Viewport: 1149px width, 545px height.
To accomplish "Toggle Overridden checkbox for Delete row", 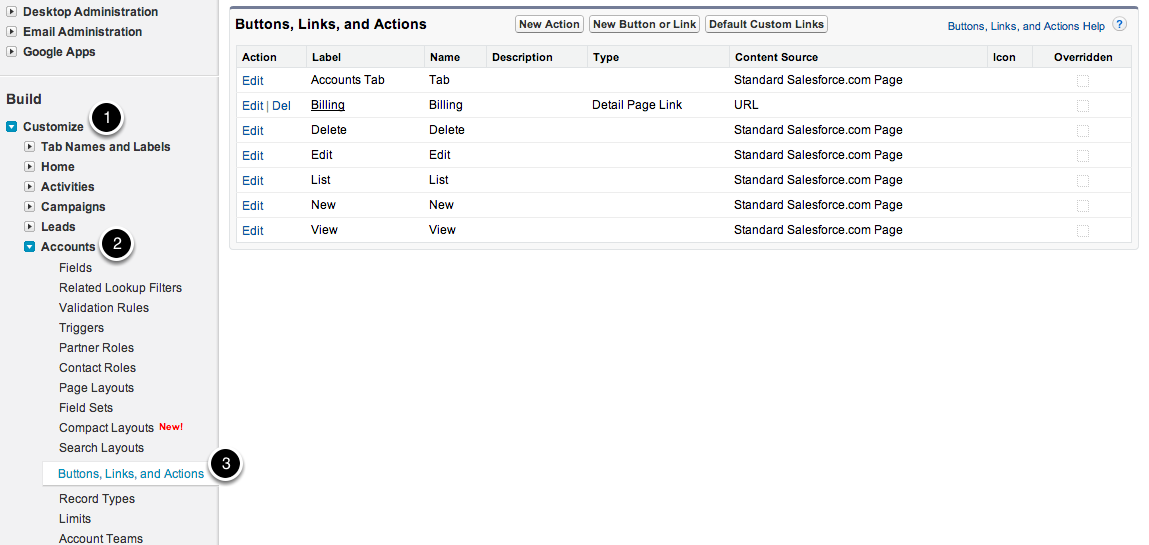I will 1083,131.
